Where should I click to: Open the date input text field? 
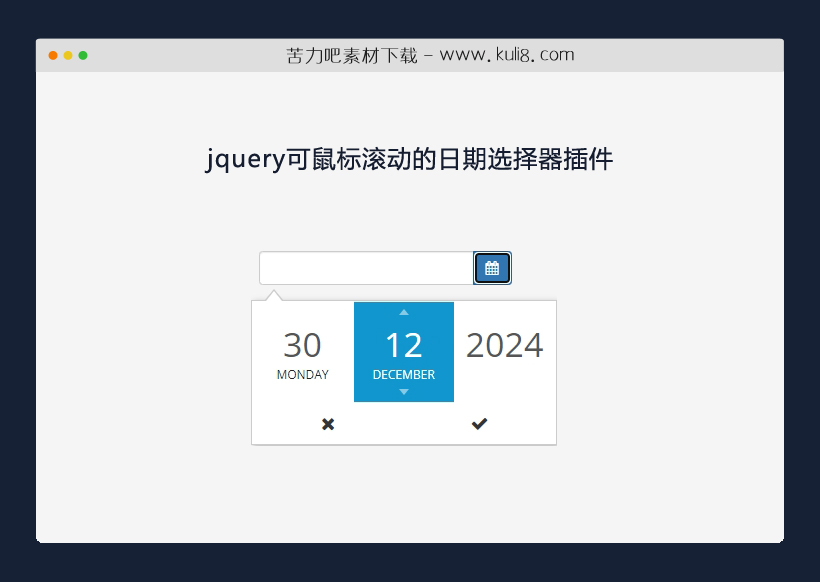click(365, 268)
